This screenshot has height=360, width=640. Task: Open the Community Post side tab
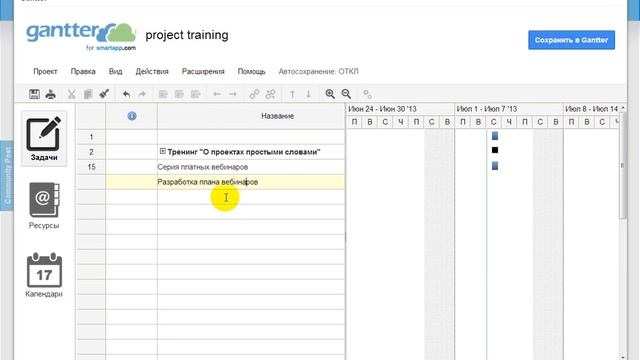pos(7,176)
